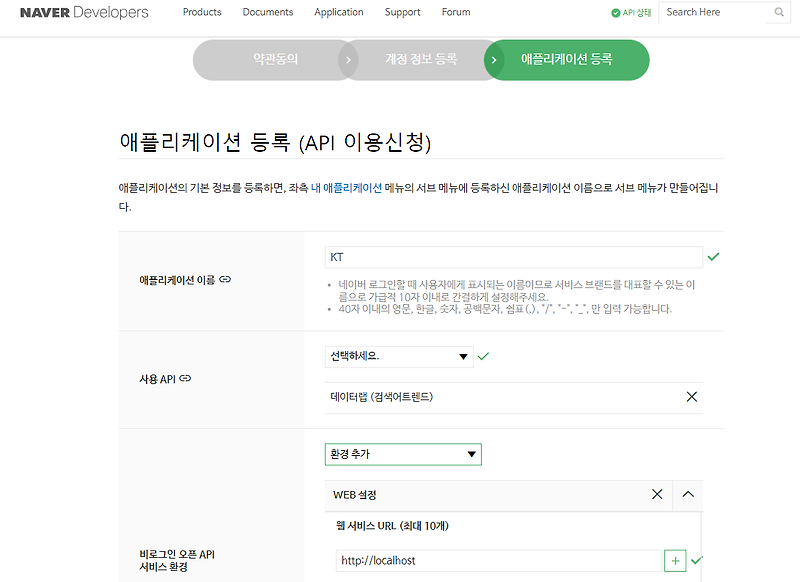Open the Forum page
Viewport: 800px width, 582px height.
(455, 12)
